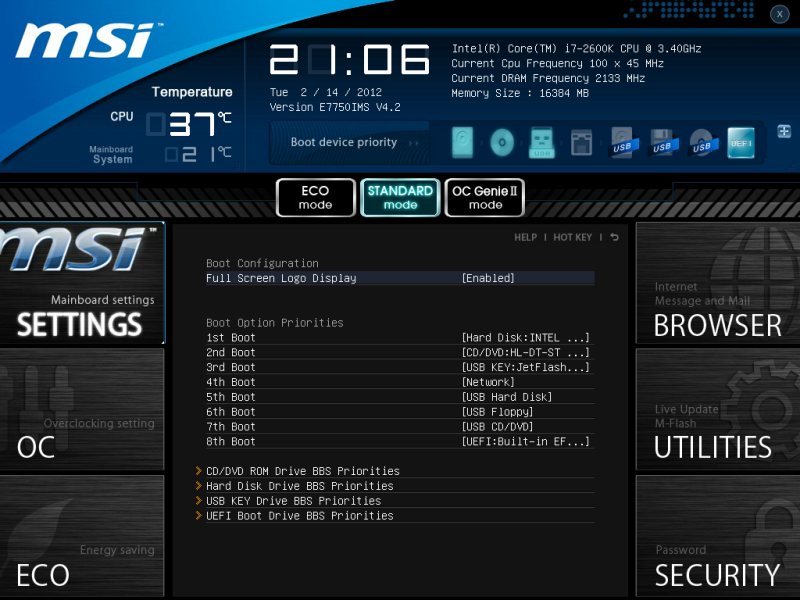Select the USB hard disk boot icon
The image size is (800, 600).
[623, 142]
